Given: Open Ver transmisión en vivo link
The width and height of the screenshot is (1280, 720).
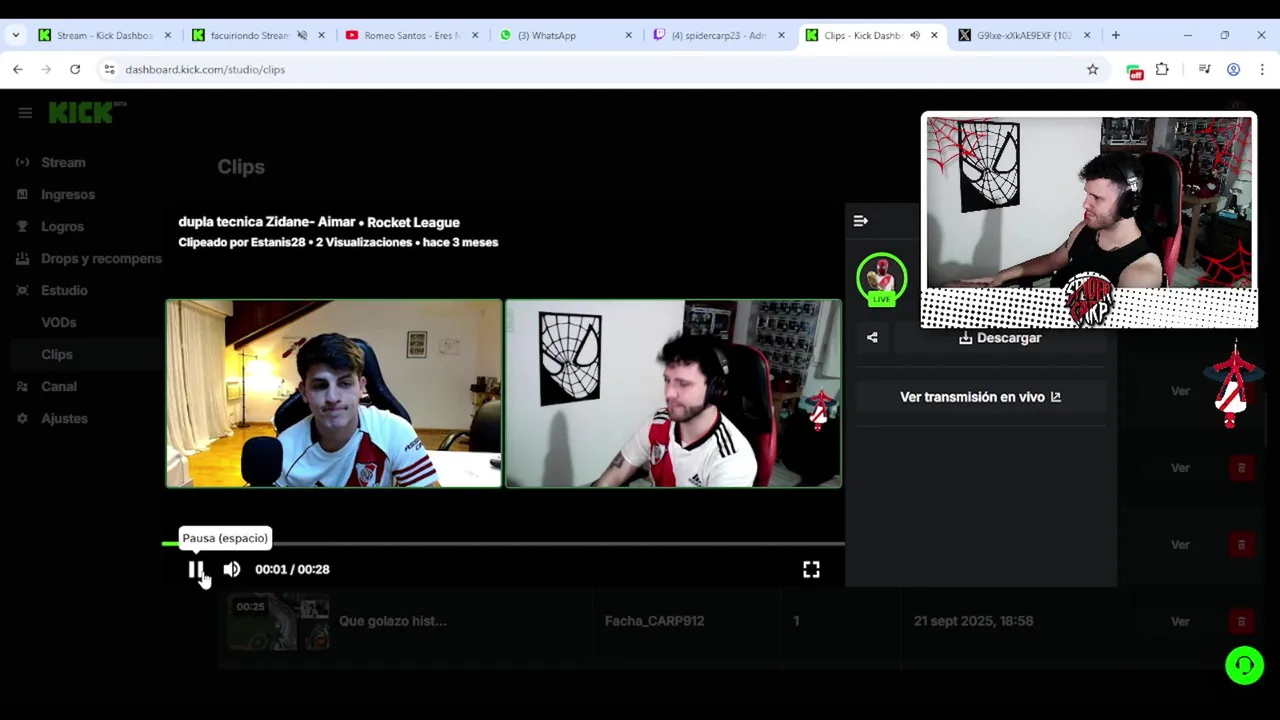Looking at the screenshot, I should coord(980,397).
